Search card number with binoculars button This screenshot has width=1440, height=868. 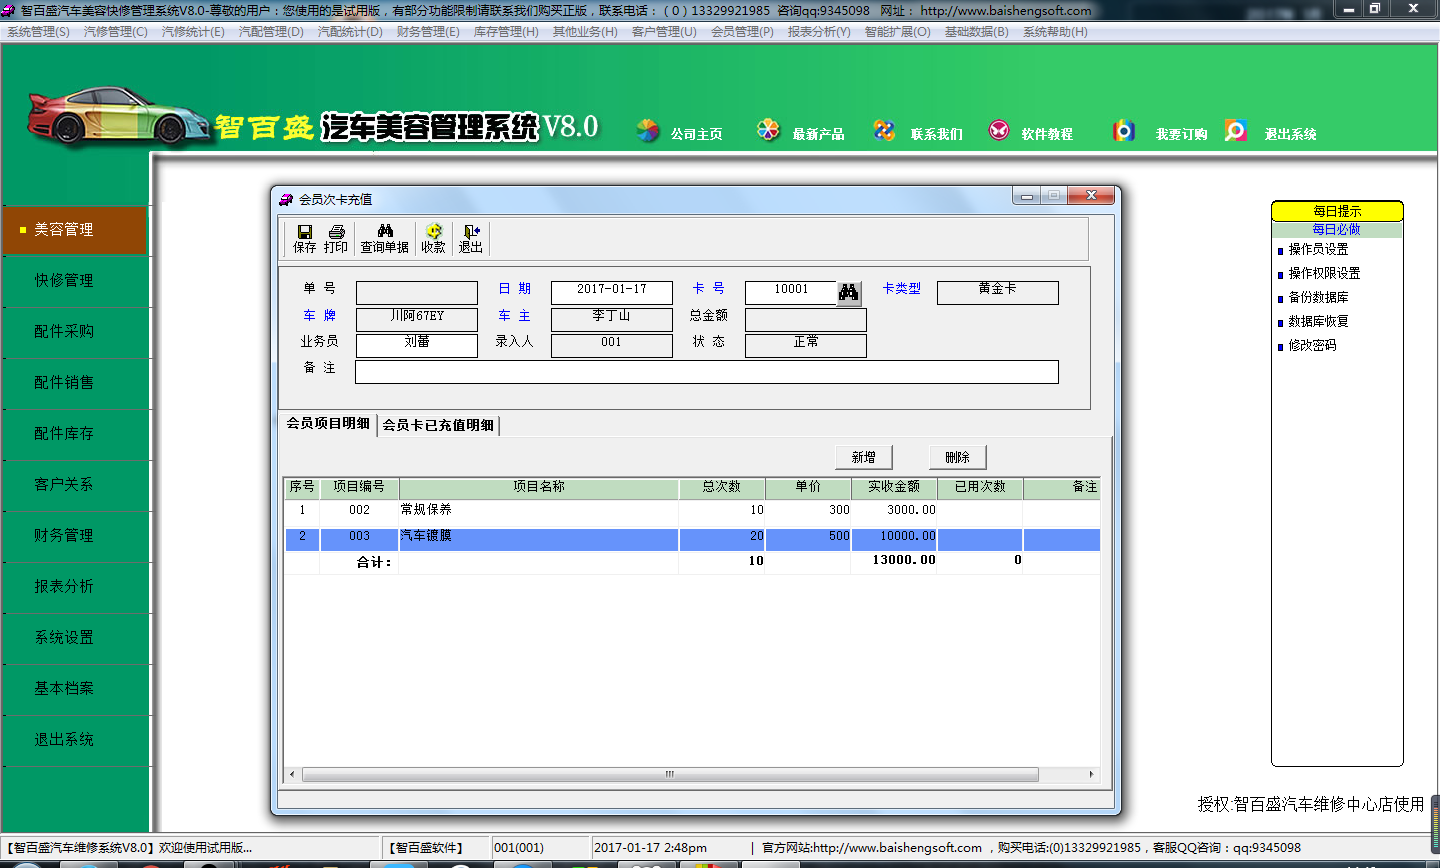pyautogui.click(x=849, y=292)
